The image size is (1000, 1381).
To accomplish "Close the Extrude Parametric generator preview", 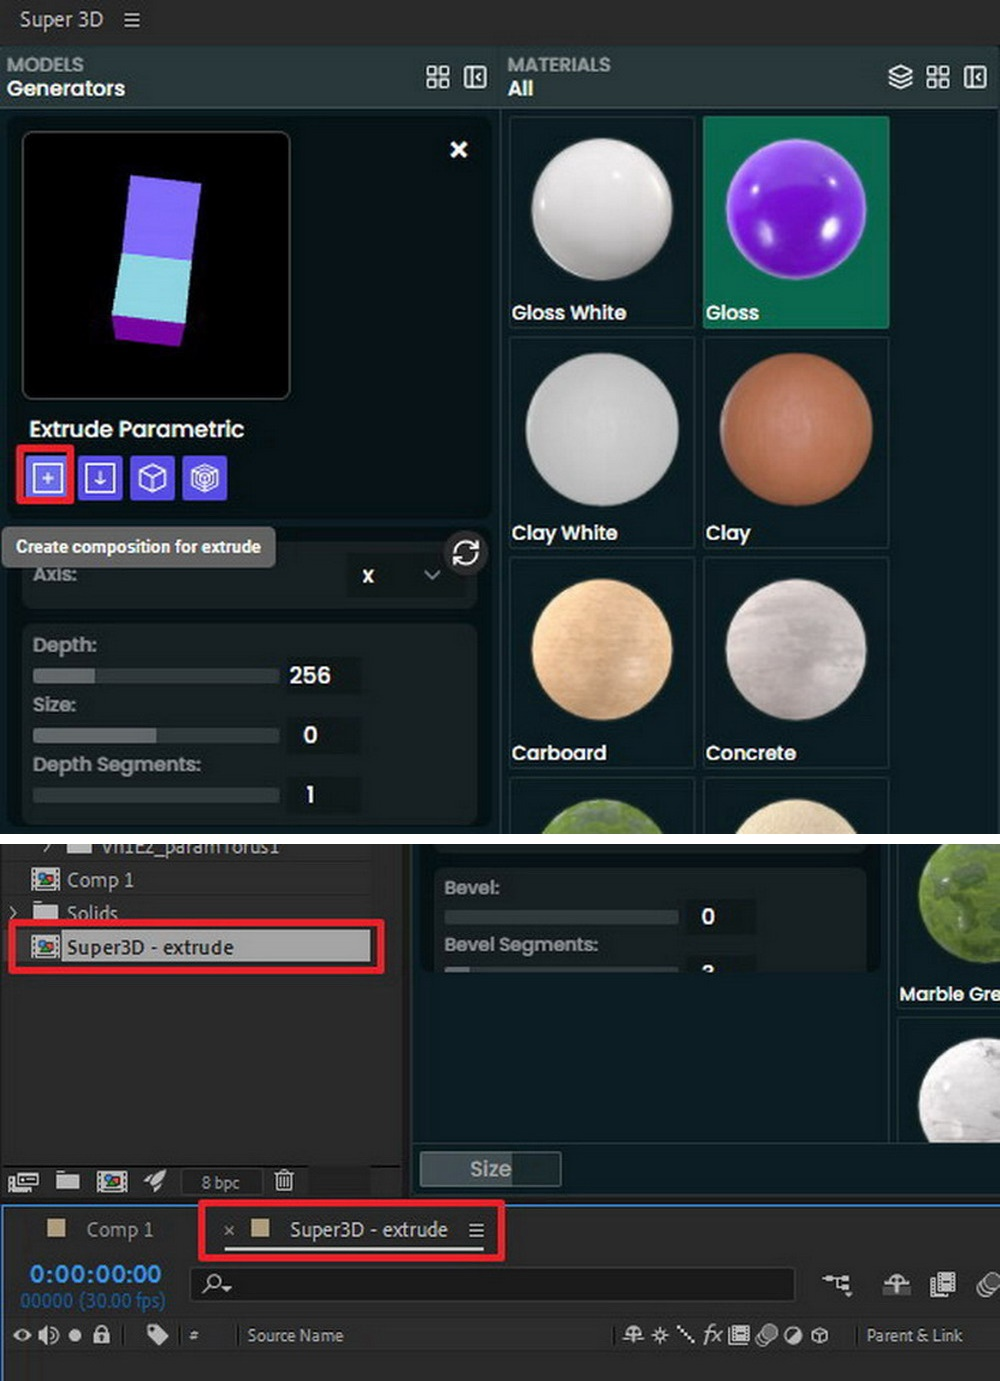I will point(459,149).
